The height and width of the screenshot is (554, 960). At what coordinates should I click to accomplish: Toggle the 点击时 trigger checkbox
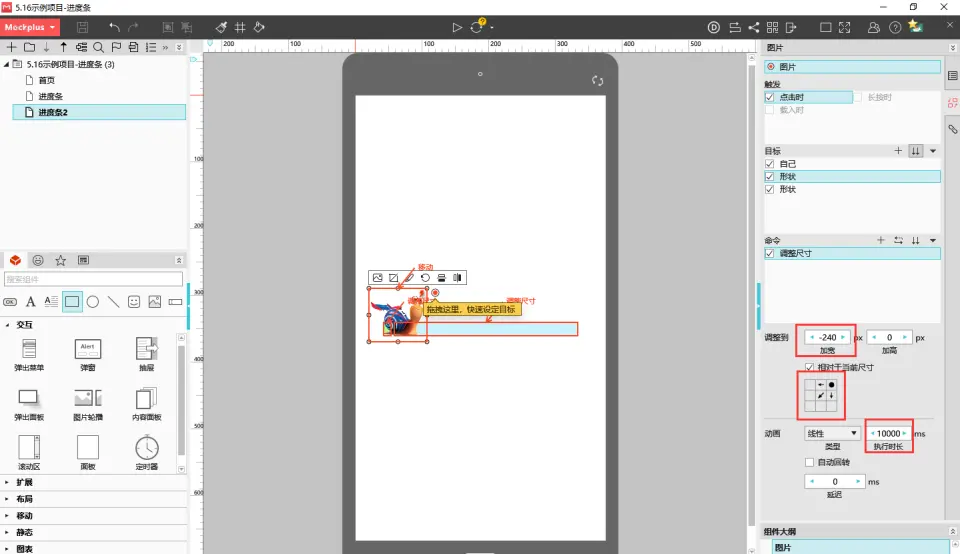coord(770,97)
